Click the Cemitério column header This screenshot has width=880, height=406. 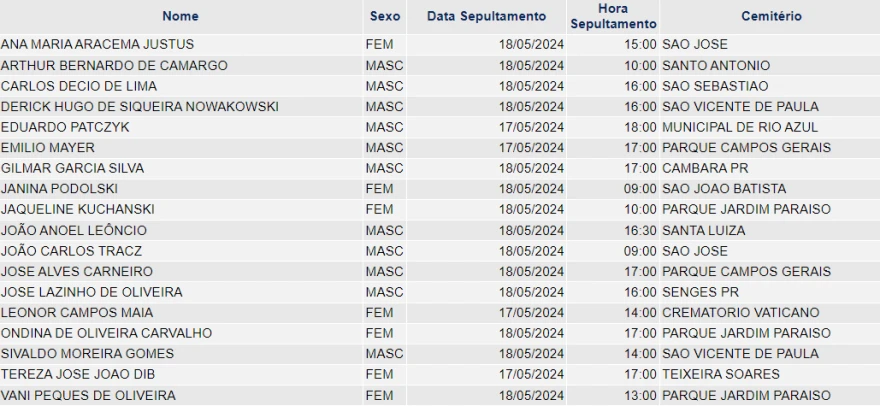click(x=771, y=16)
